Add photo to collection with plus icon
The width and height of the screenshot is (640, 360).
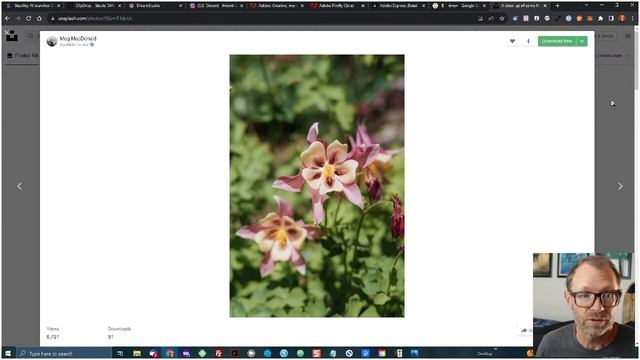click(x=528, y=41)
